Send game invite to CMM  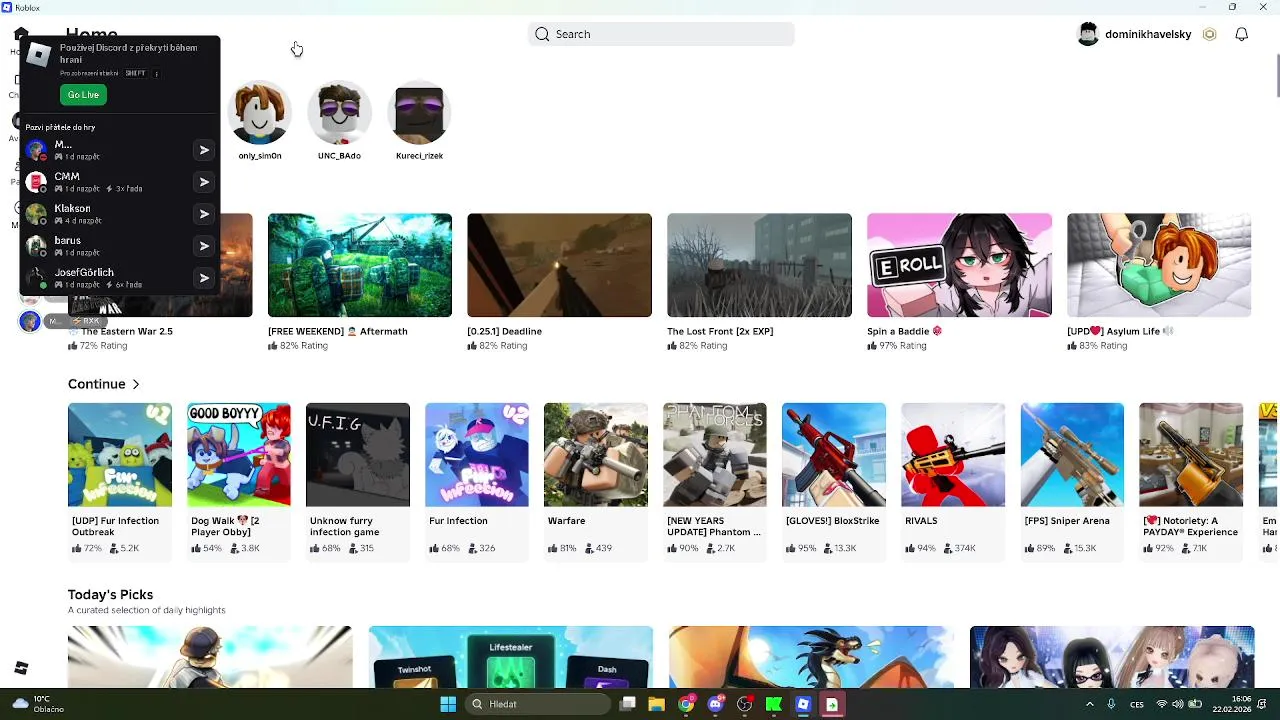[x=204, y=182]
